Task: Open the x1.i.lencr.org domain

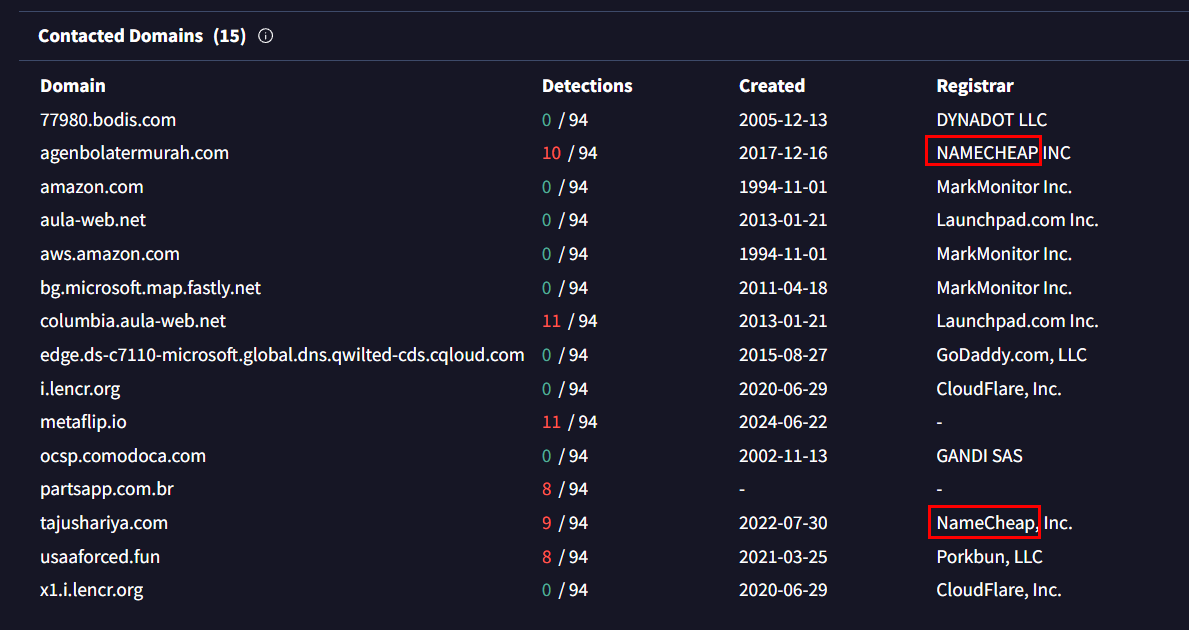Action: [x=91, y=590]
